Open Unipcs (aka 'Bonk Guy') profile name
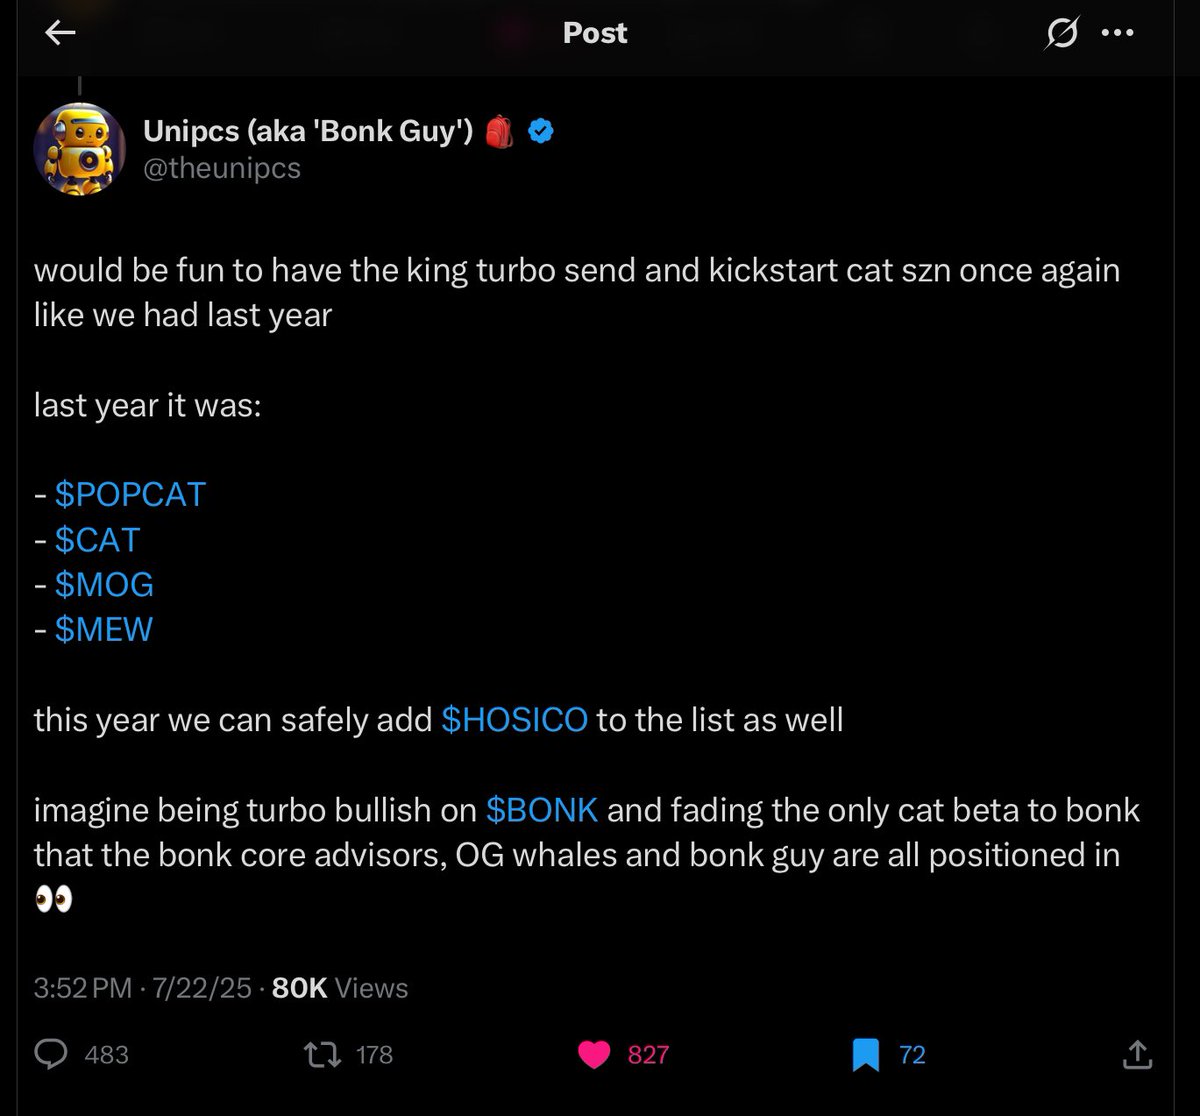Viewport: 1200px width, 1116px height. coord(308,130)
